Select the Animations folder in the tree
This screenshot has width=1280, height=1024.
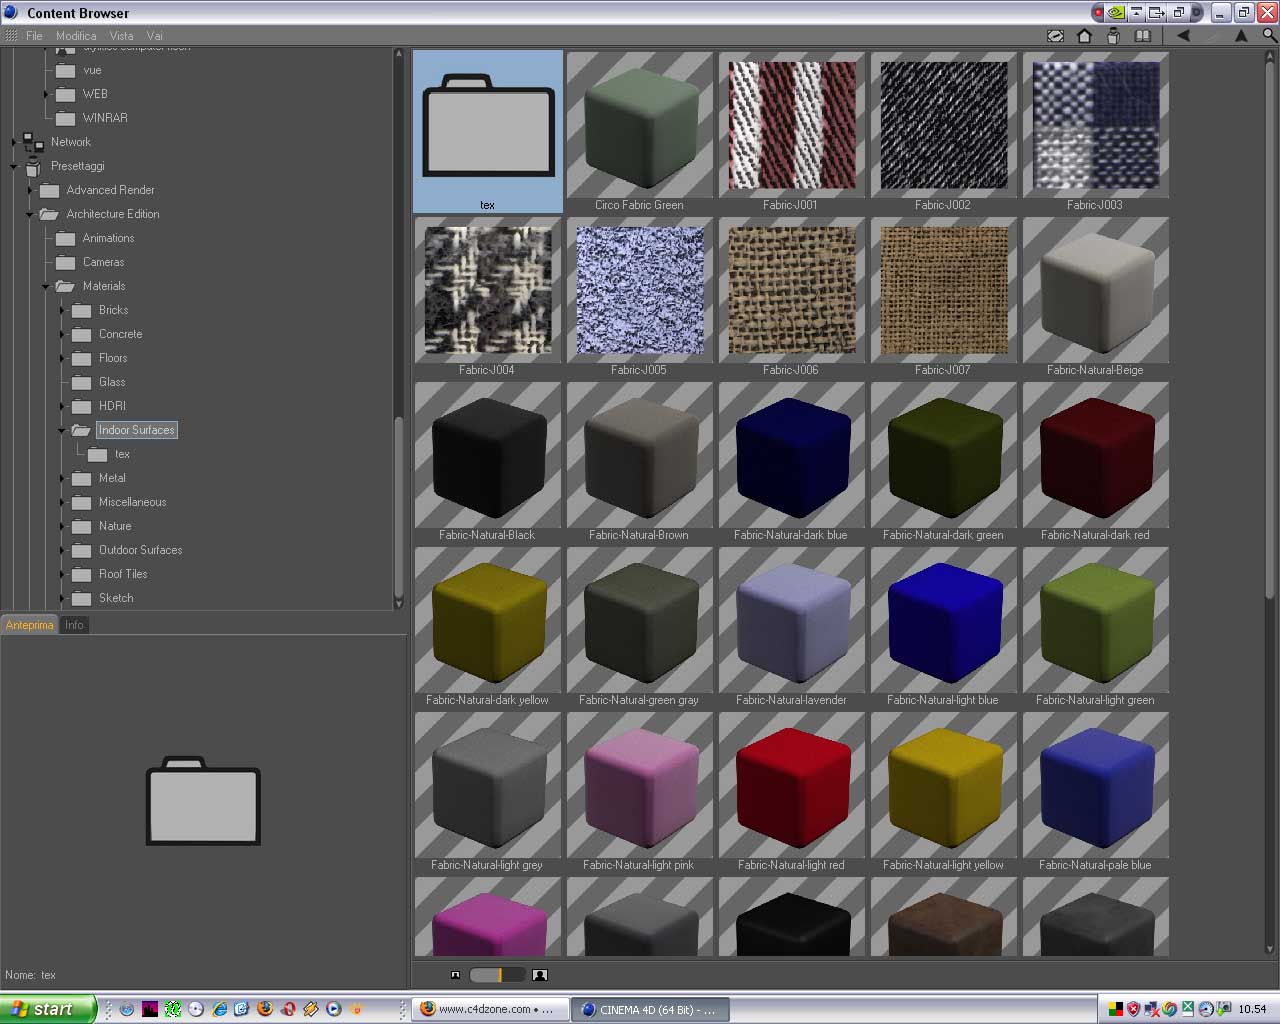click(x=108, y=238)
